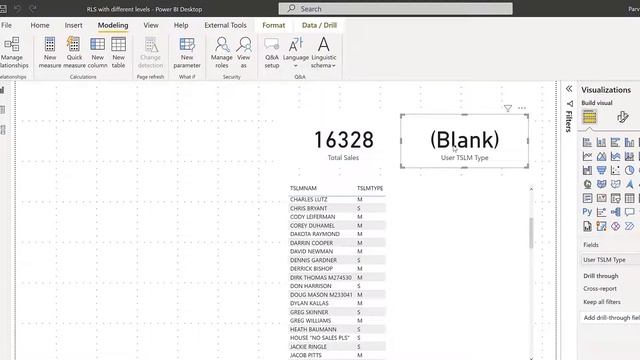The height and width of the screenshot is (360, 640).
Task: Open Language dropdown in ribbon
Action: pos(296,52)
